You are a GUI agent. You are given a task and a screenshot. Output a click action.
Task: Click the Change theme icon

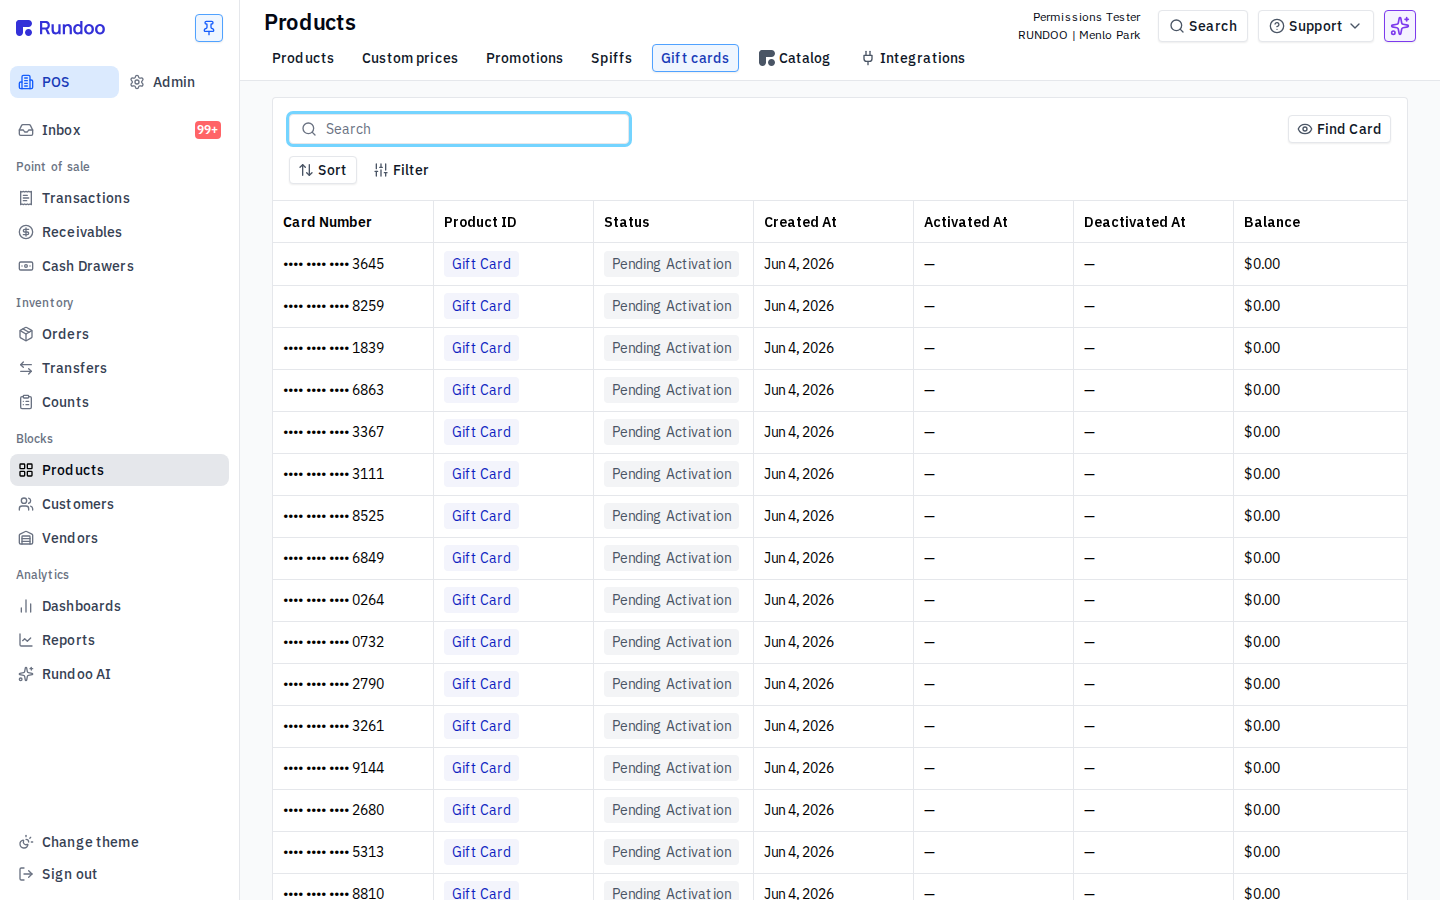(26, 842)
